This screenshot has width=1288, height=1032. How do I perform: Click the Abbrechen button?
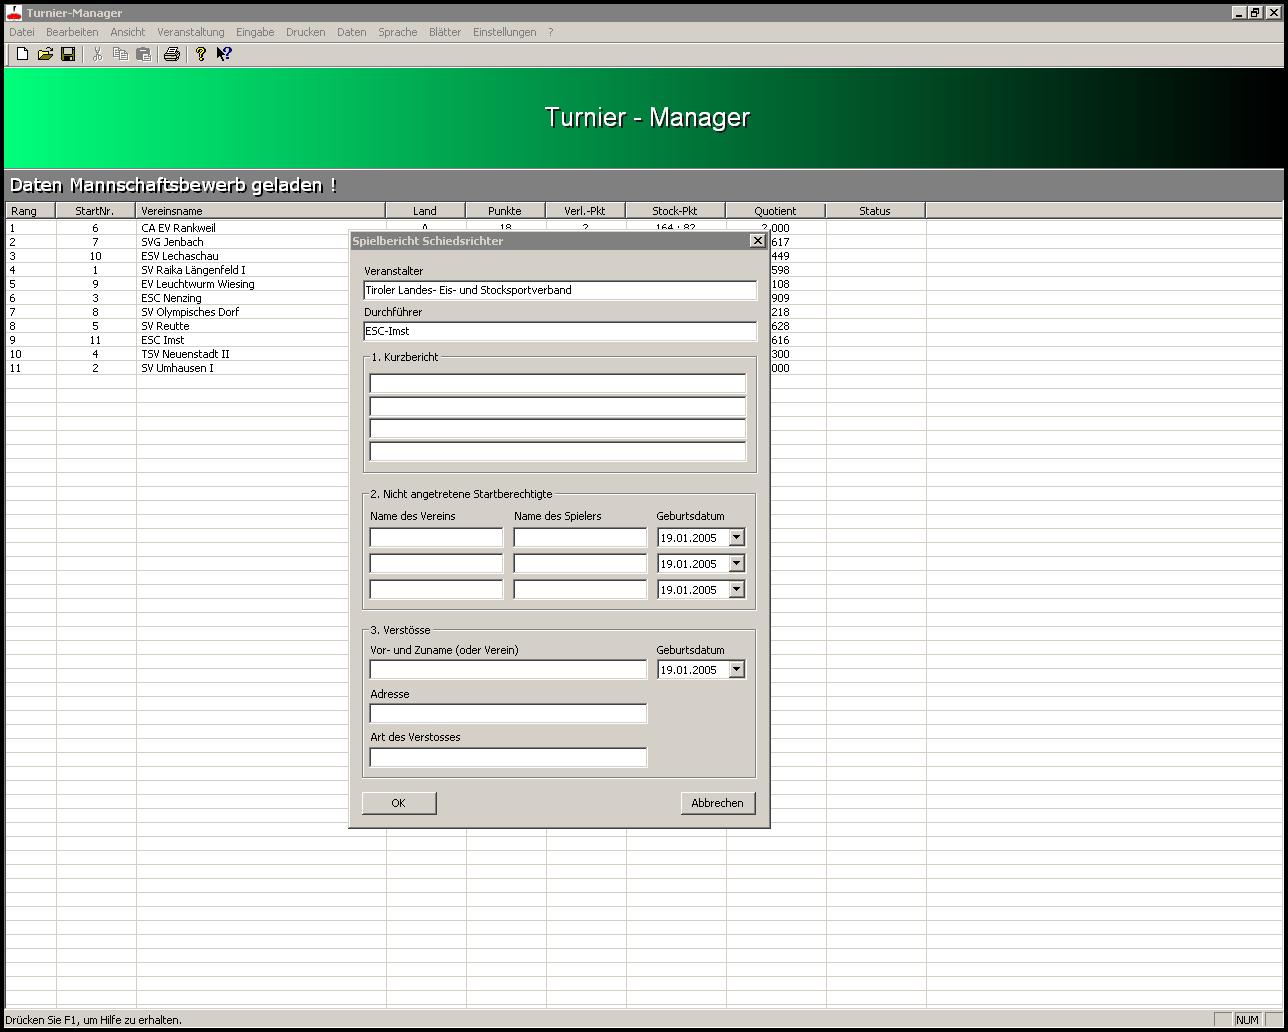click(717, 803)
